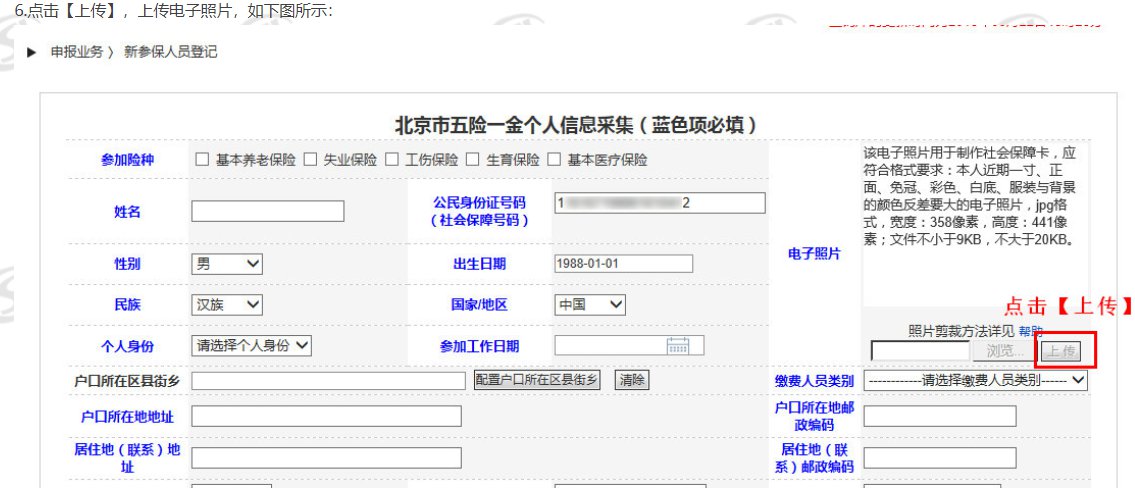Expand the 请选择个人身份 dropdown
The image size is (1135, 489).
[x=251, y=346]
